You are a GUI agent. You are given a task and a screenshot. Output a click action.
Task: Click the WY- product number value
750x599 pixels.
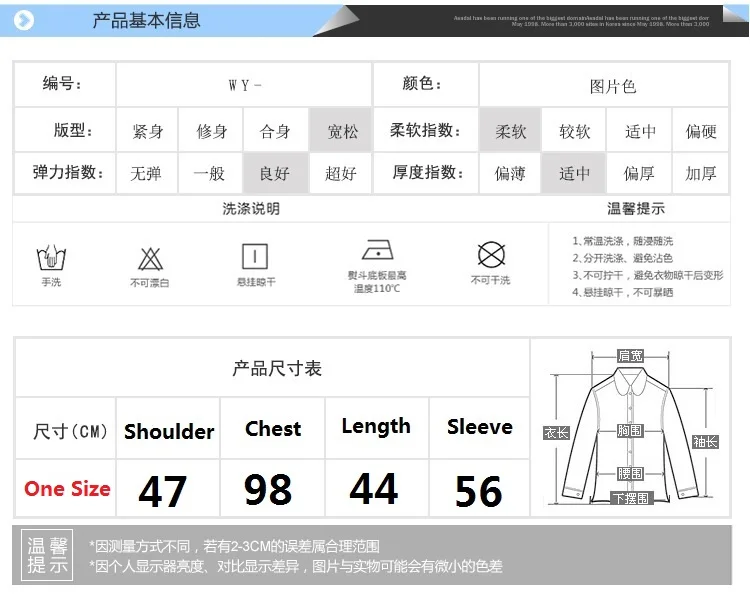tap(245, 86)
